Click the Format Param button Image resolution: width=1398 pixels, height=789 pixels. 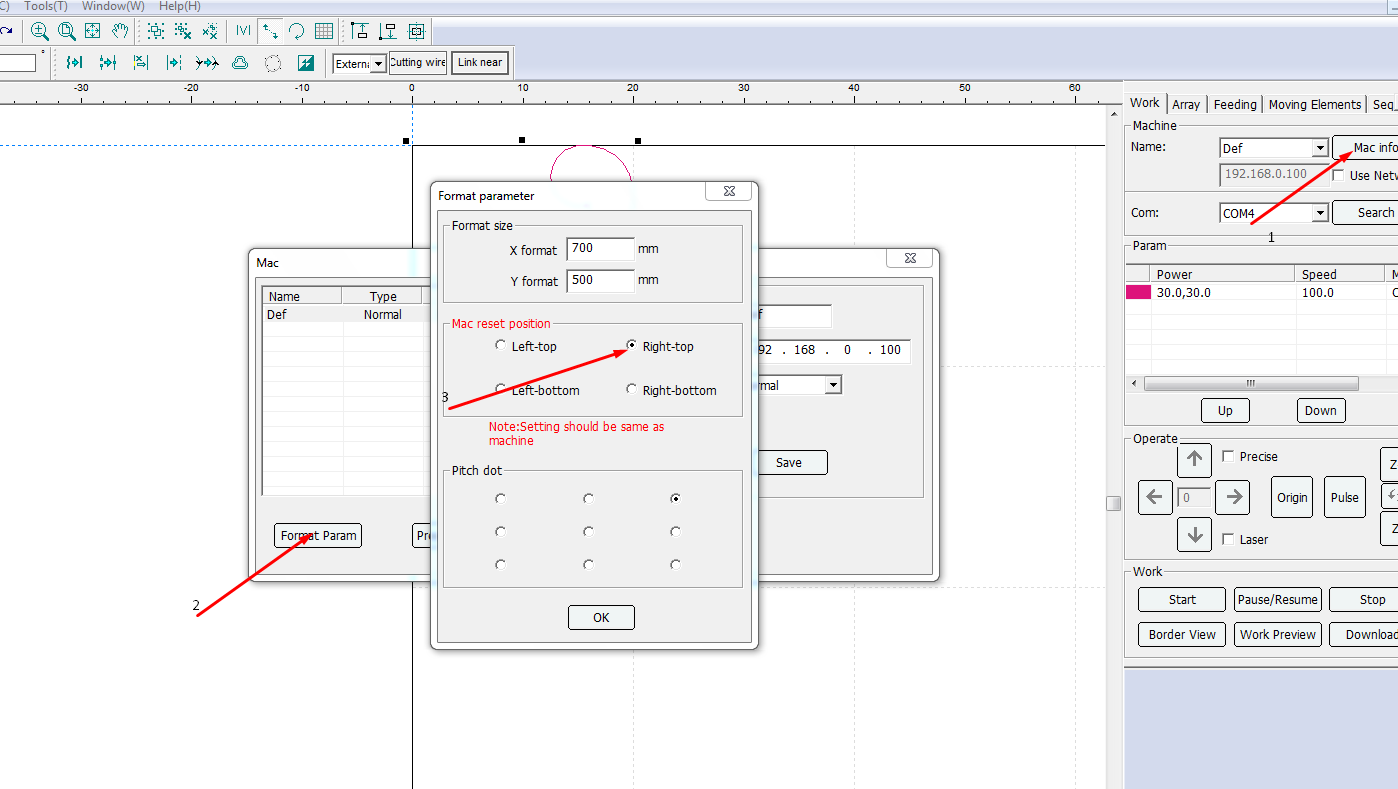[318, 536]
